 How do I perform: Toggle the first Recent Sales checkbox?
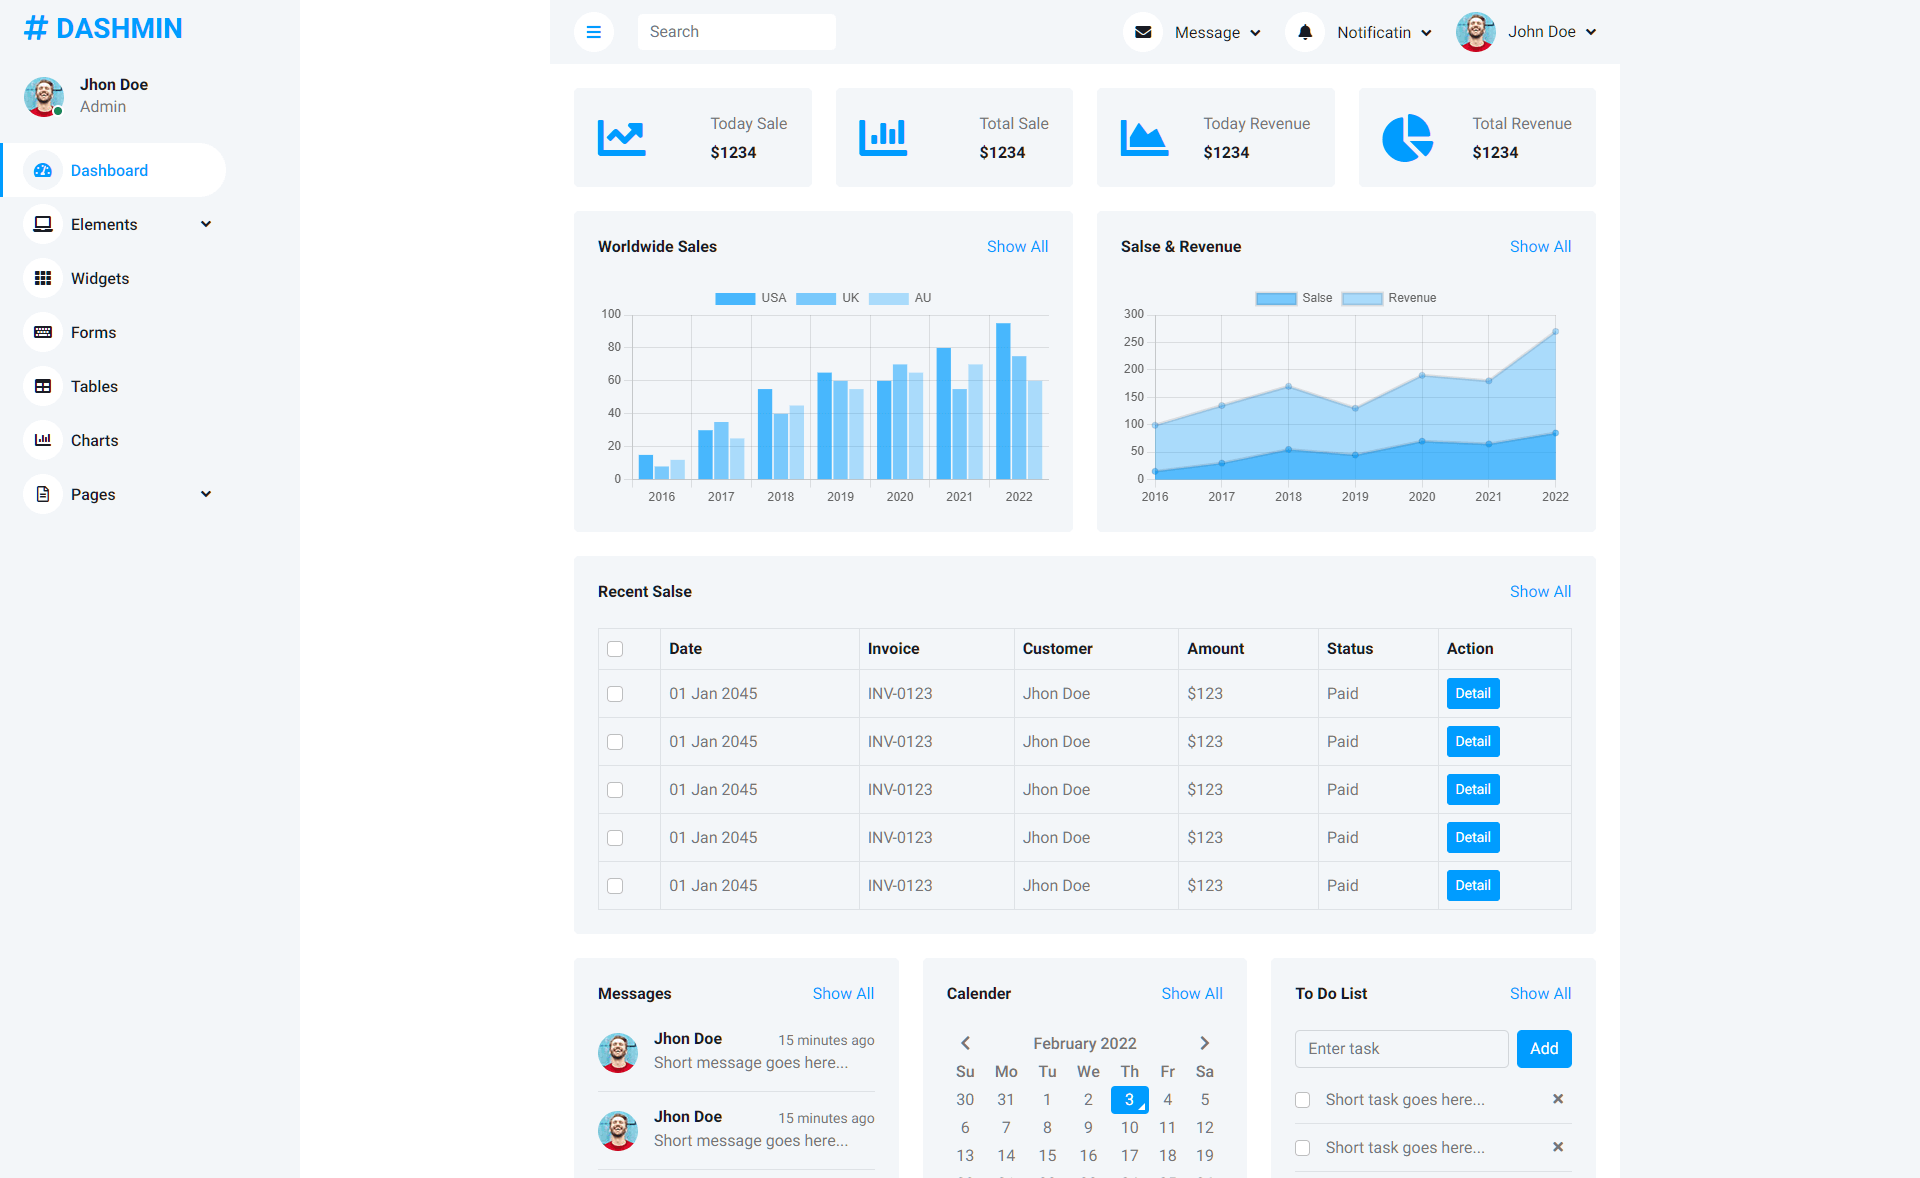coord(614,694)
